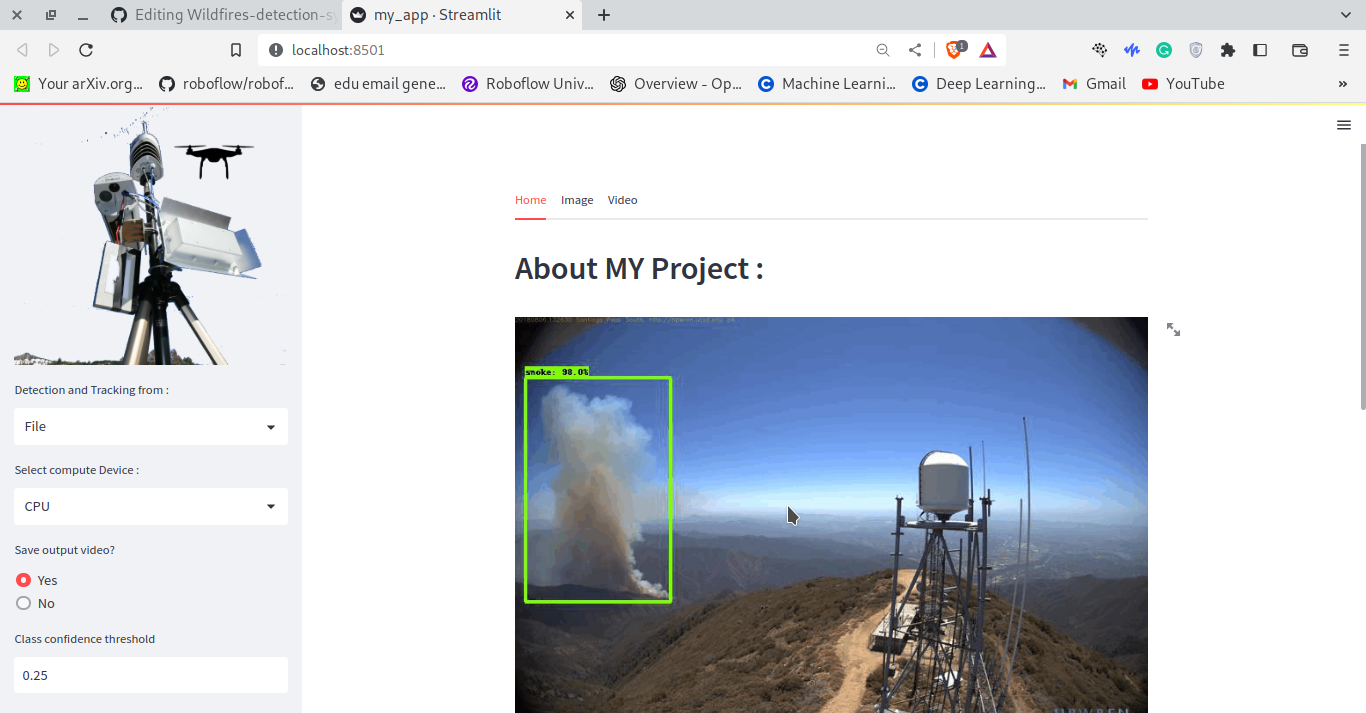Screen dimensions: 1366x713
Task: Open the Gmail bookmark
Action: pyautogui.click(x=1094, y=84)
